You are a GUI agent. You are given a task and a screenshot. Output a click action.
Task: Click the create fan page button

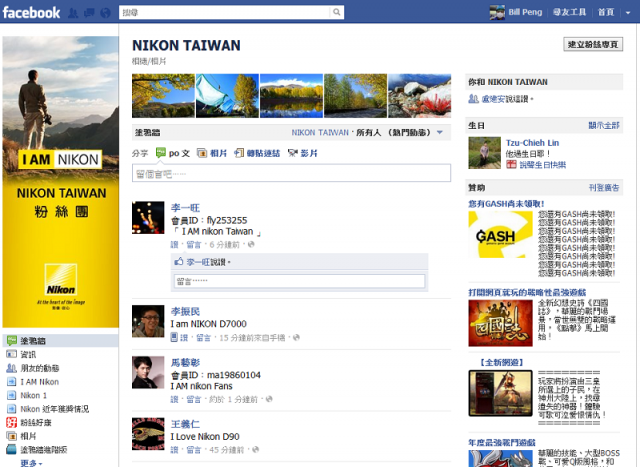pyautogui.click(x=593, y=44)
